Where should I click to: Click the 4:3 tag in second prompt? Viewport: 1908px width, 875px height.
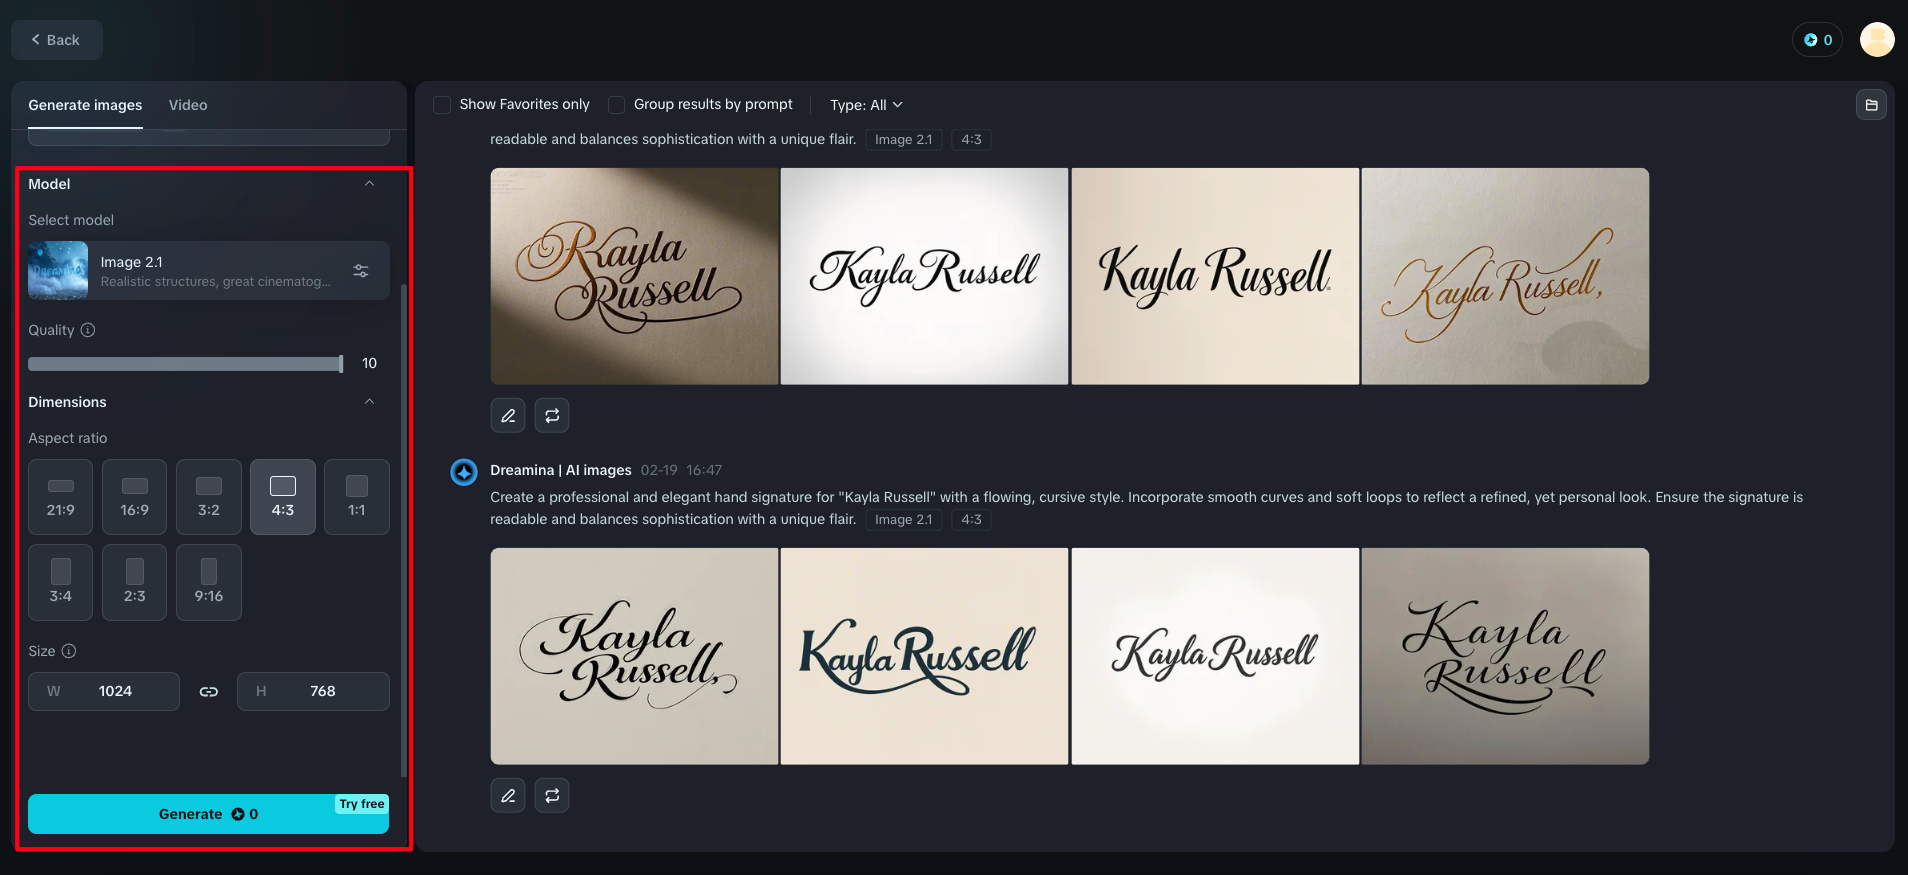[971, 520]
